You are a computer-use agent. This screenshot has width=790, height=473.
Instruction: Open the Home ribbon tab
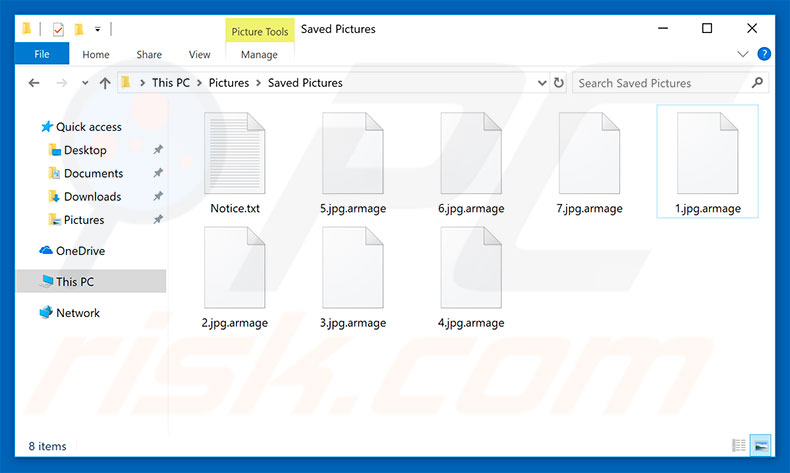pos(96,54)
